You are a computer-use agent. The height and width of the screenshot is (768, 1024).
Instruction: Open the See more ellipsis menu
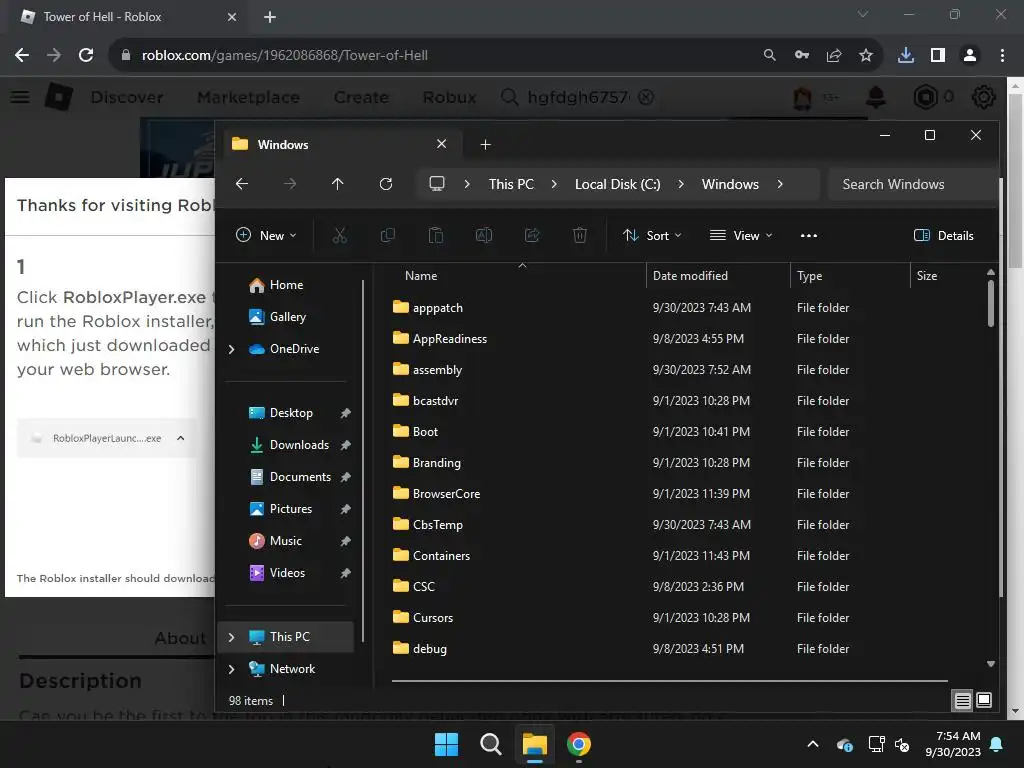tap(808, 236)
